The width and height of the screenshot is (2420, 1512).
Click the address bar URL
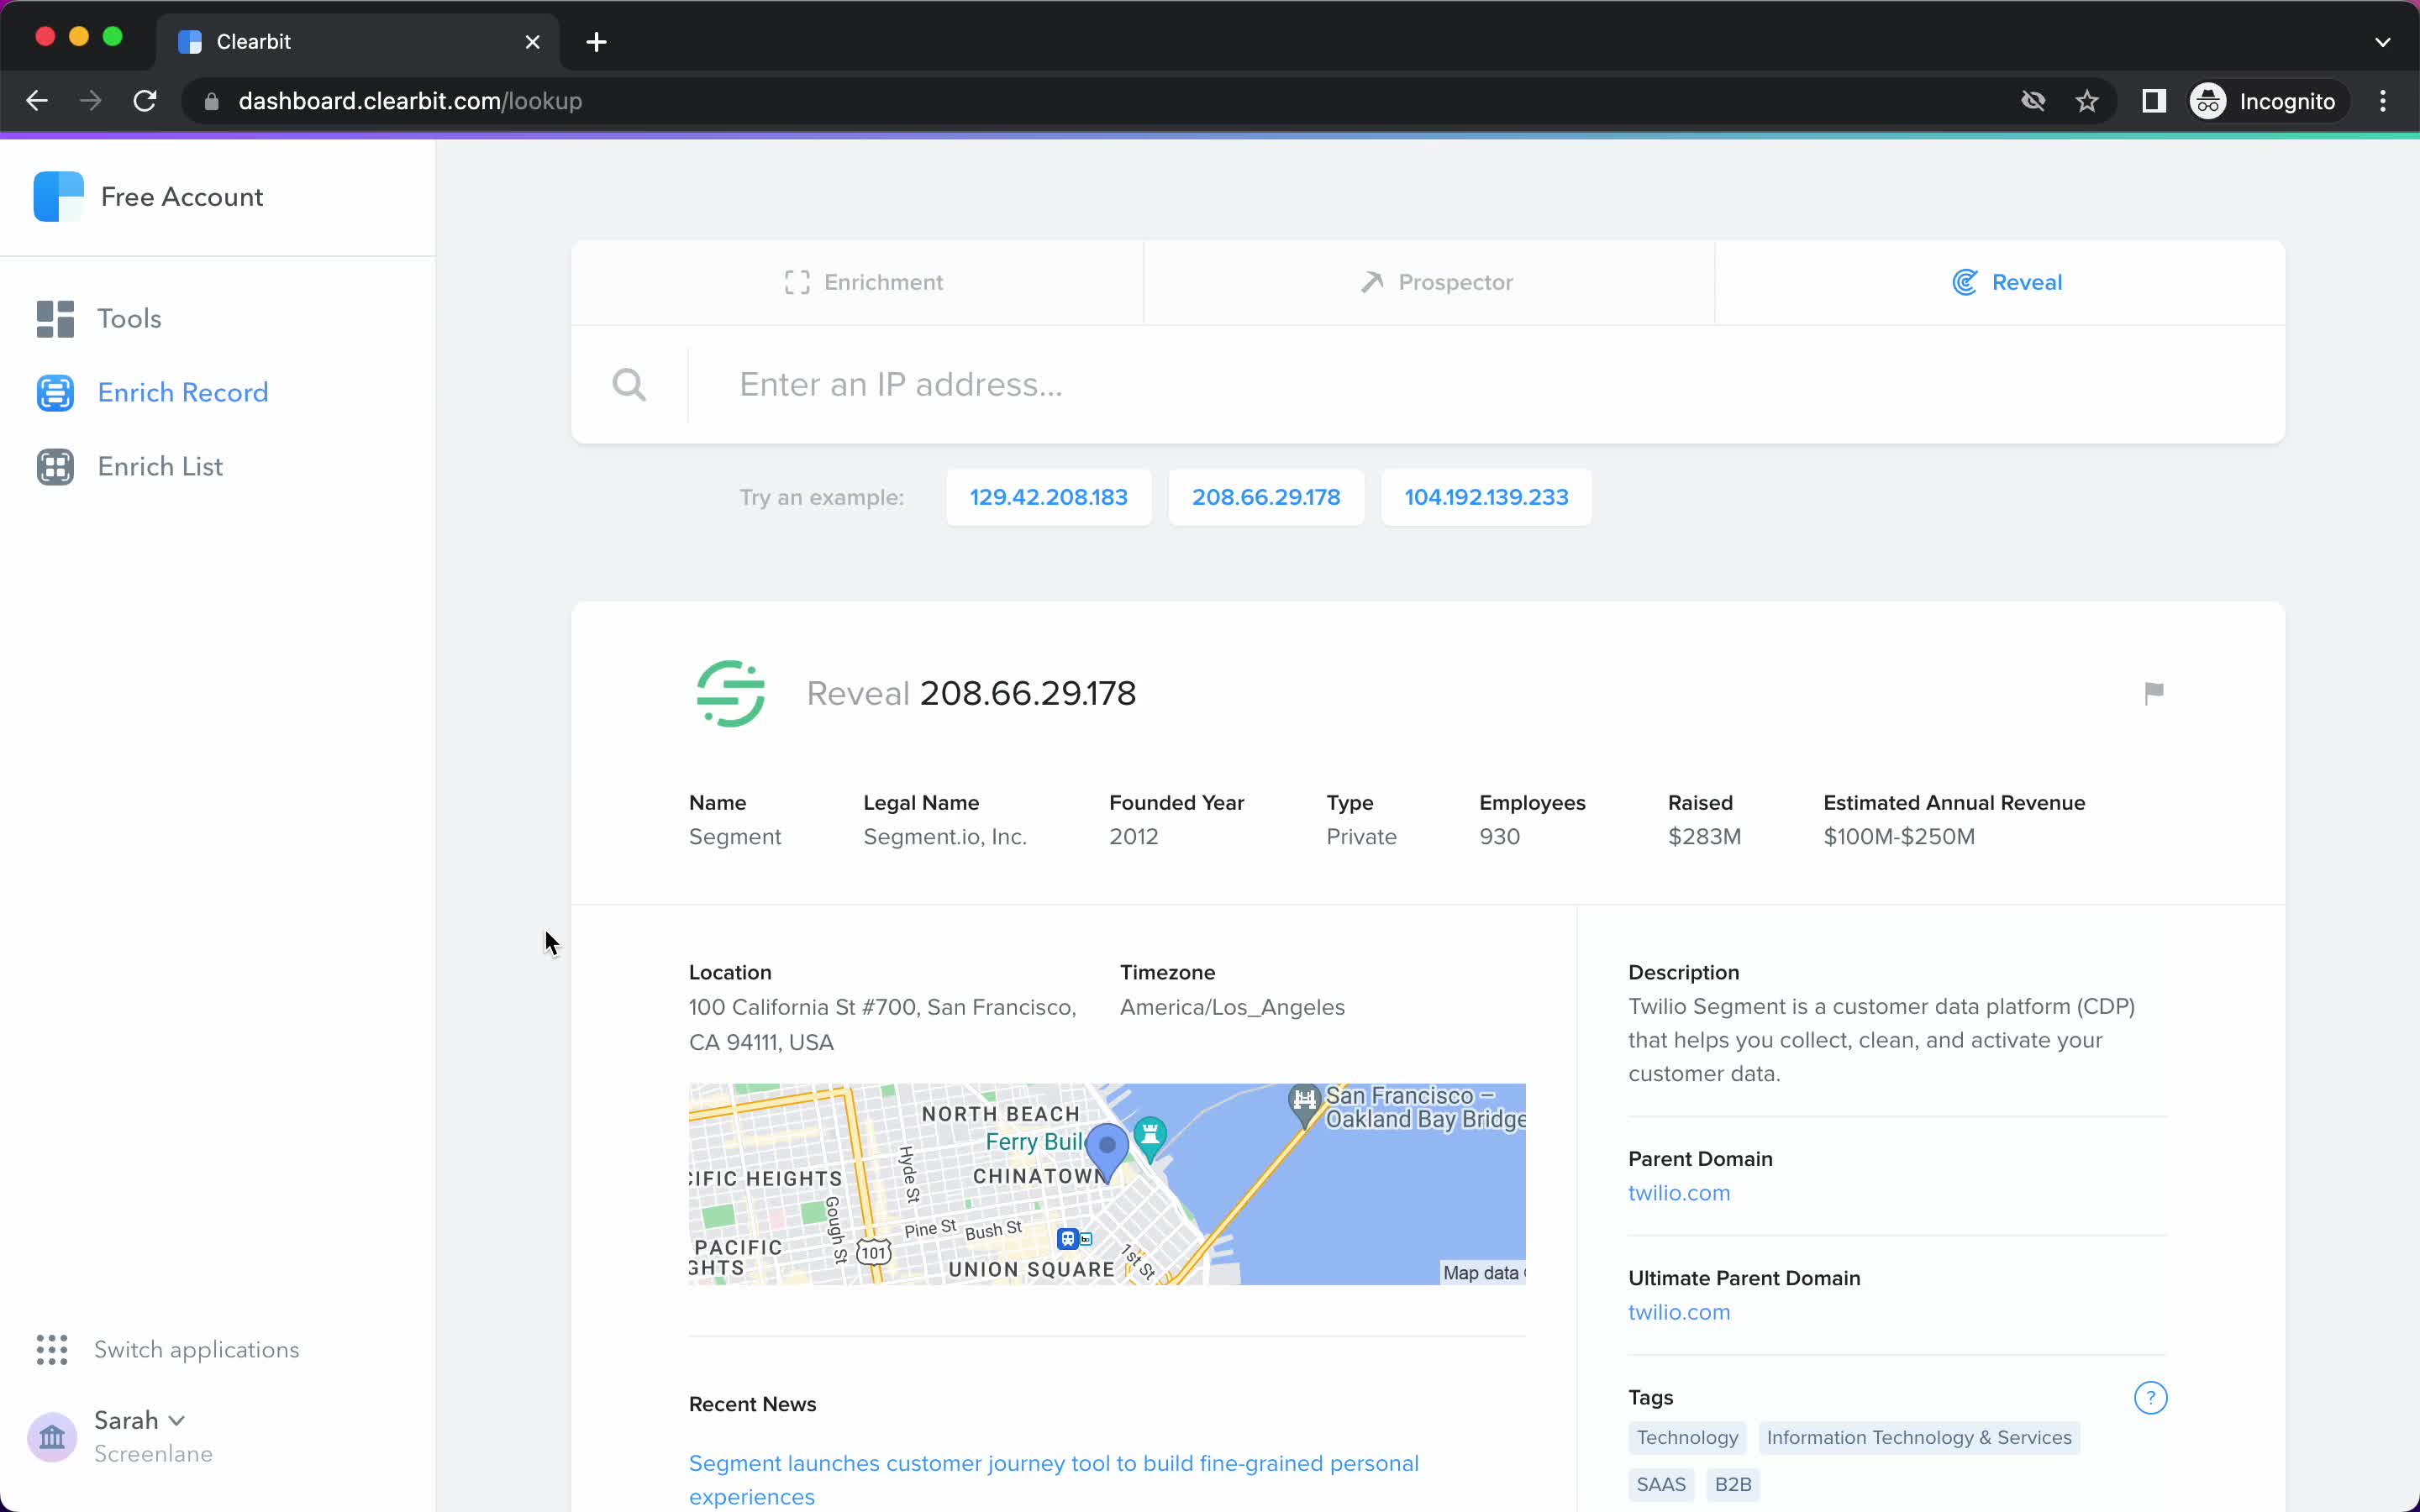click(x=410, y=101)
